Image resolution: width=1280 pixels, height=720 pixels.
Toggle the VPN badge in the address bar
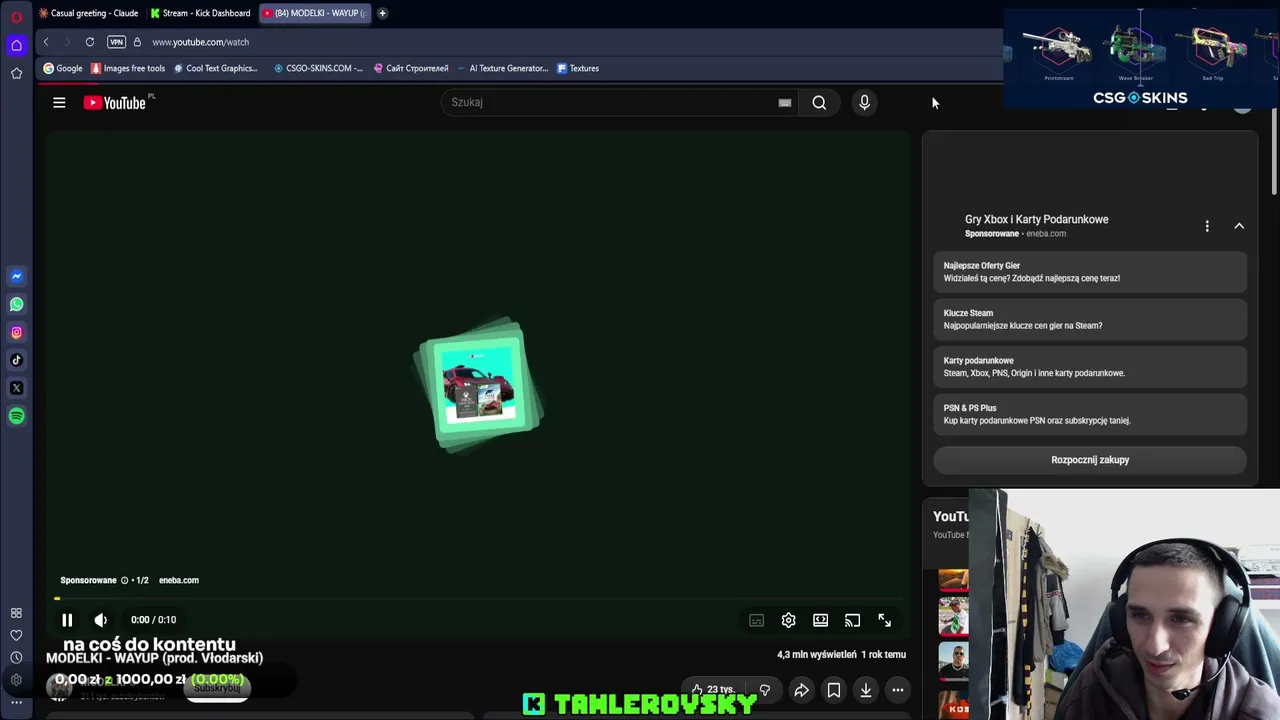(x=116, y=42)
